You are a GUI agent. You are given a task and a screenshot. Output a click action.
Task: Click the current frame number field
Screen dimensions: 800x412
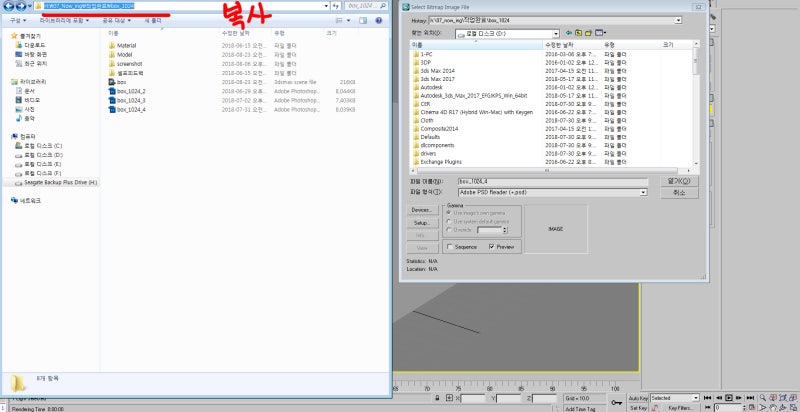point(729,407)
